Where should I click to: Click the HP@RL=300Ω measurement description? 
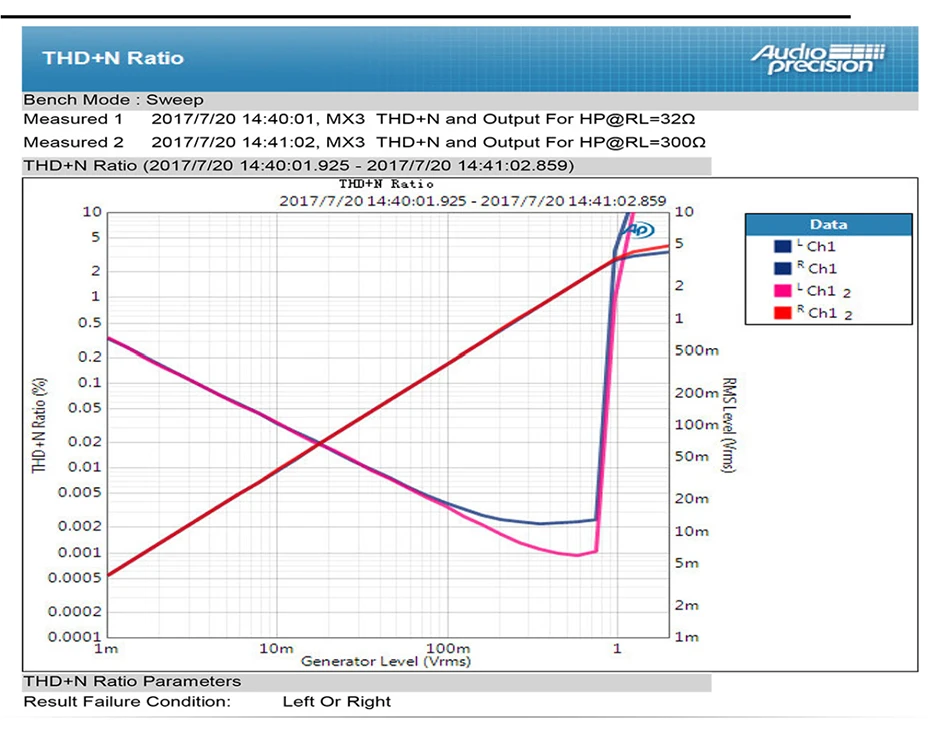pos(541,142)
